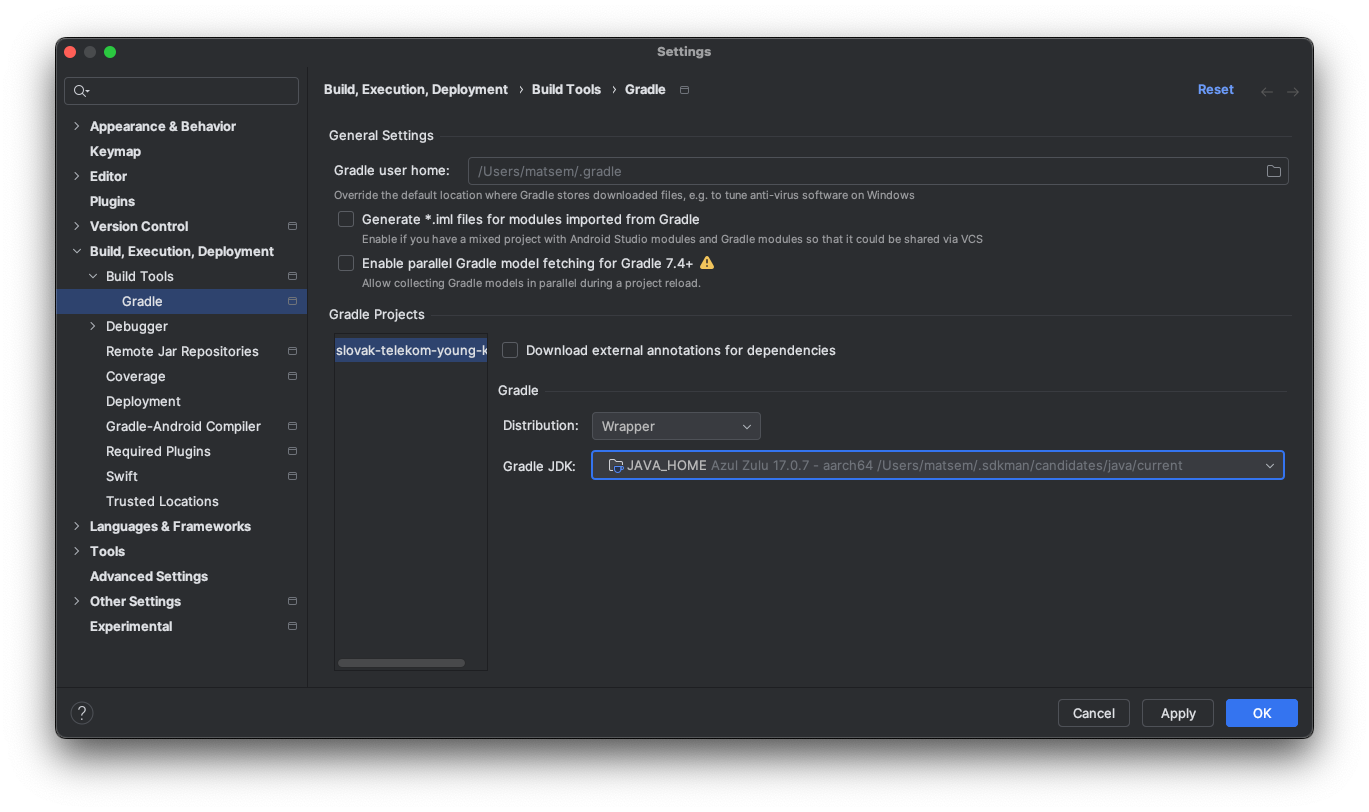Open the Gradle-Android Compiler settings page
Image resolution: width=1369 pixels, height=812 pixels.
tap(183, 426)
